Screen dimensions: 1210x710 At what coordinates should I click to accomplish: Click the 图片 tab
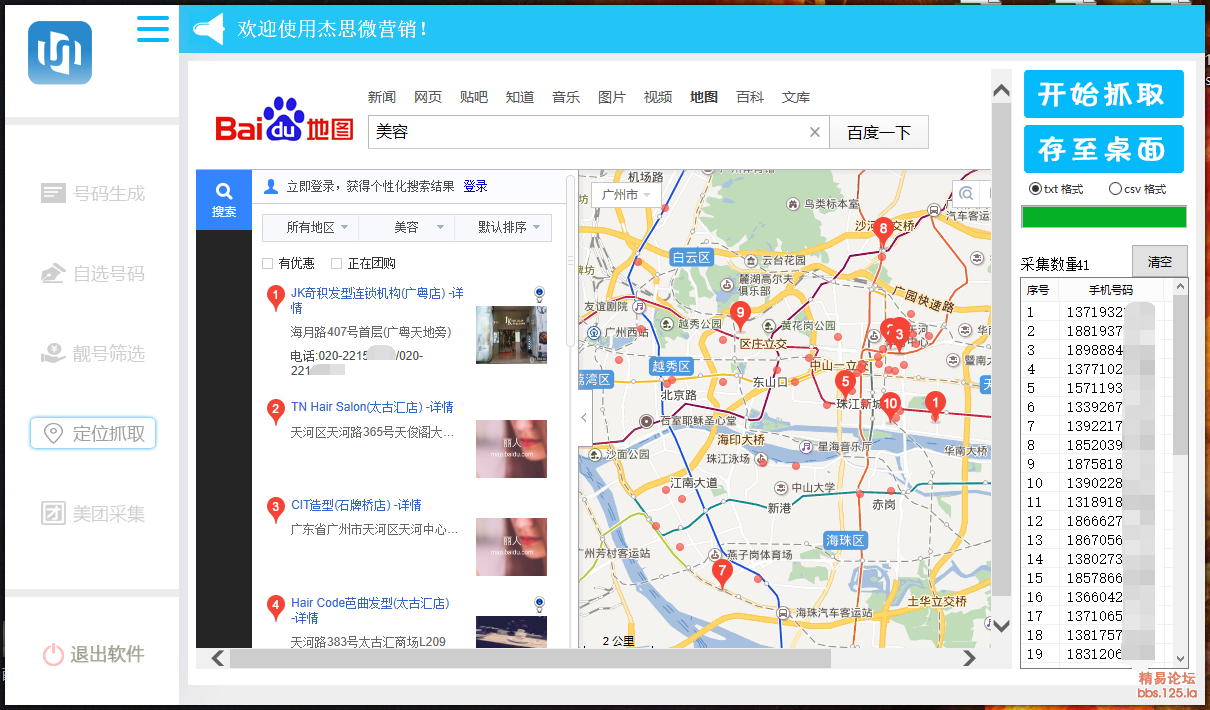612,97
